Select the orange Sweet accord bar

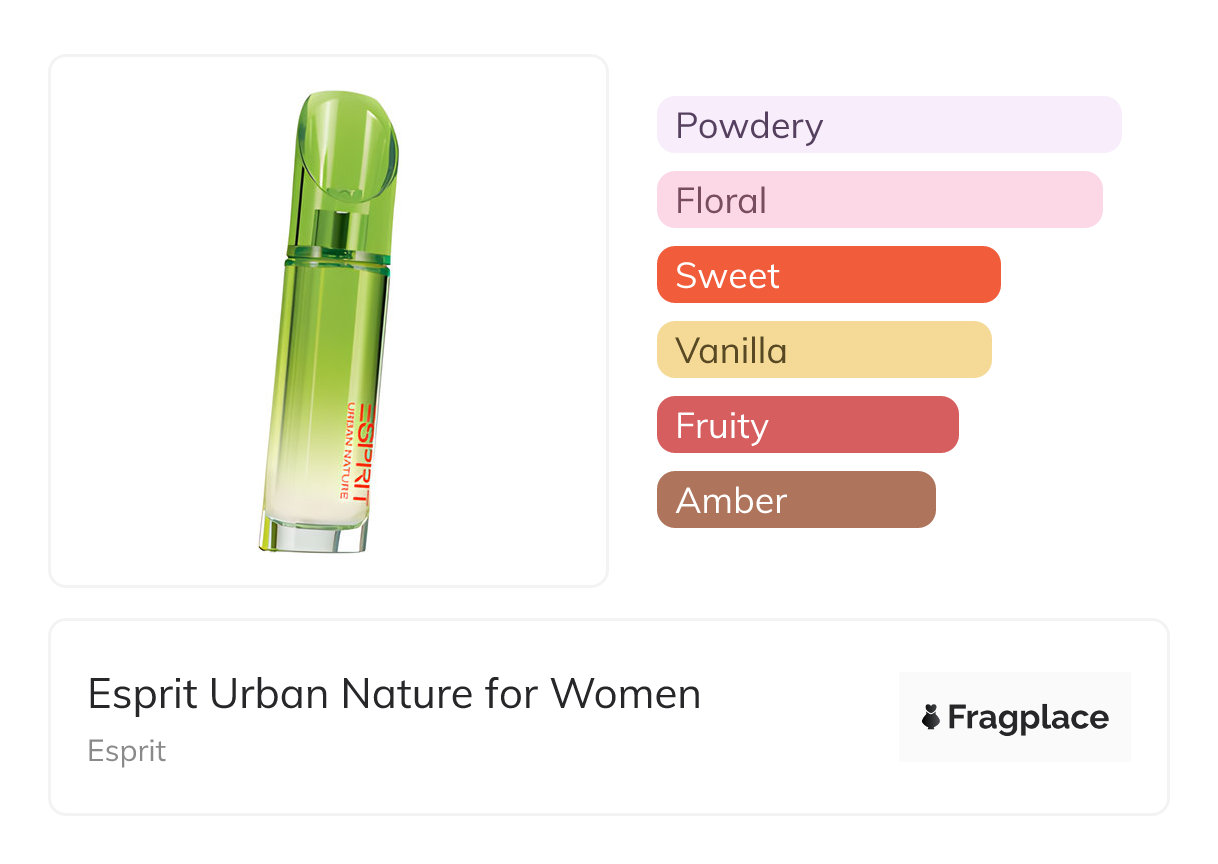coord(829,275)
